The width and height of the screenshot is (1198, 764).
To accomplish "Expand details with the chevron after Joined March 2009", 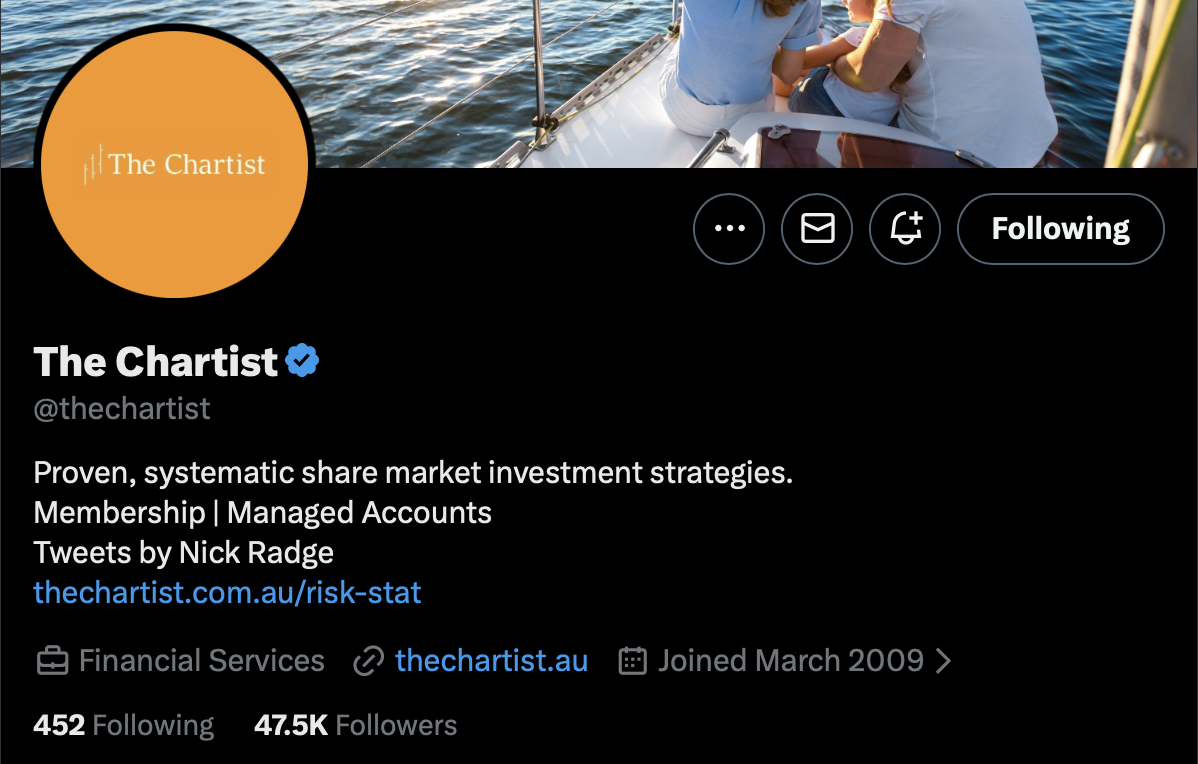I will tap(941, 660).
